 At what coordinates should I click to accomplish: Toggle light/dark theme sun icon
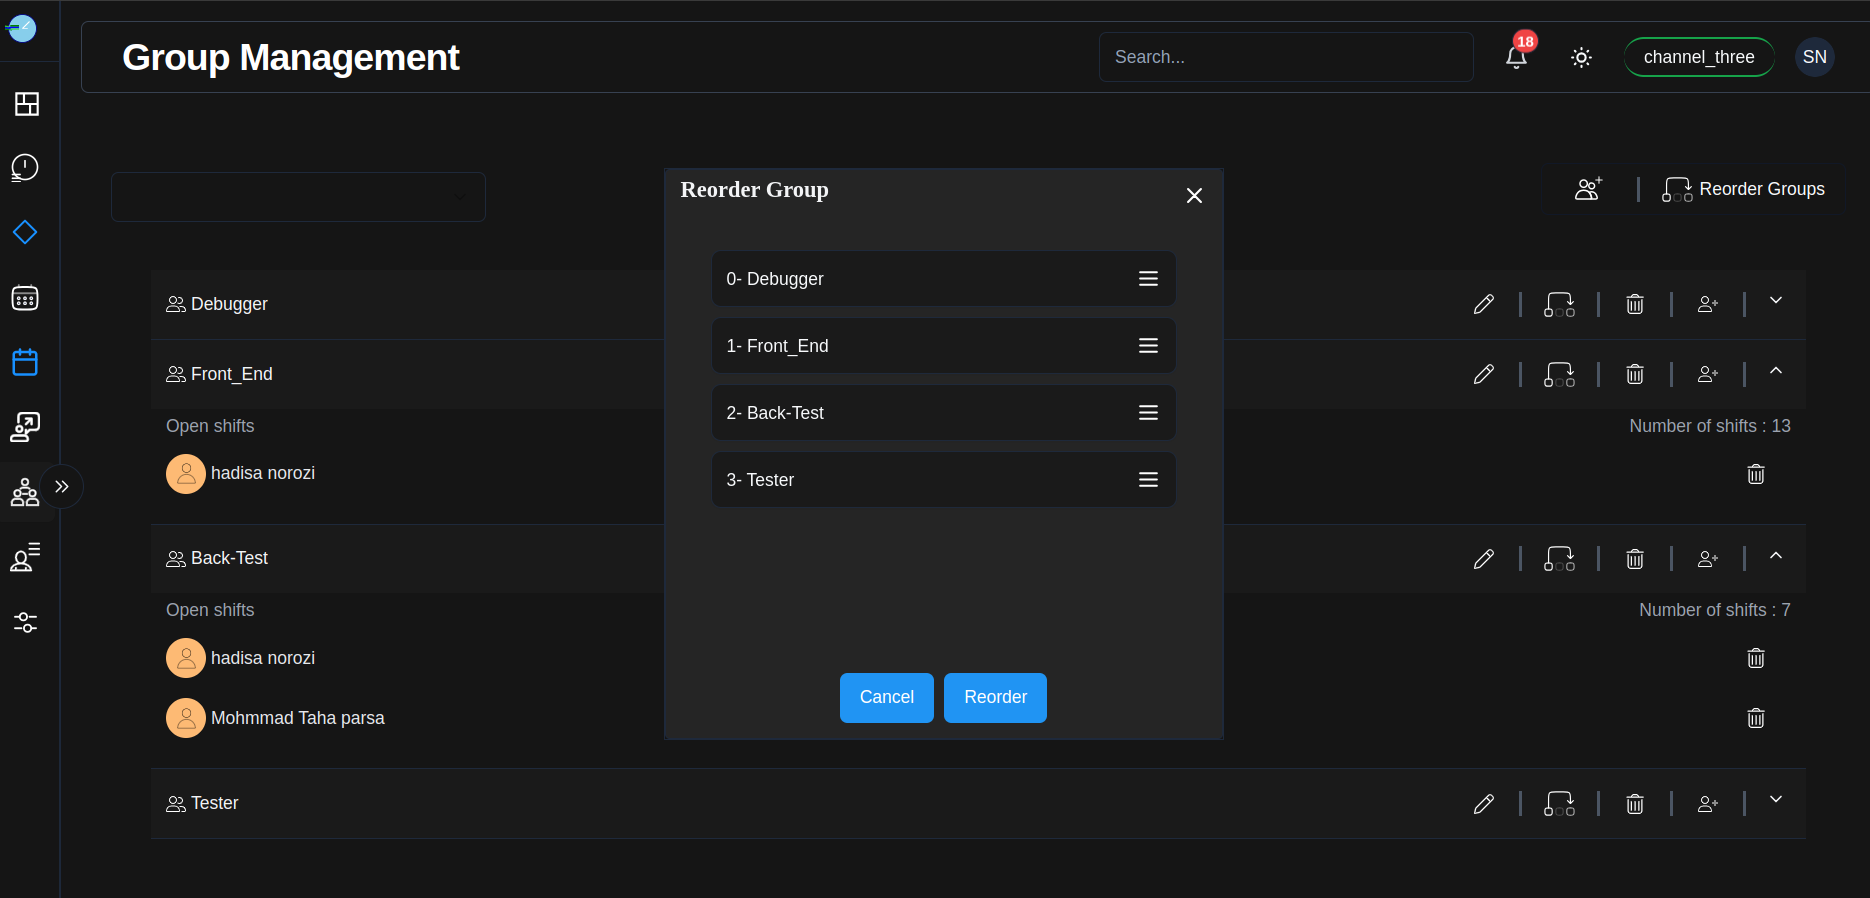click(1581, 57)
